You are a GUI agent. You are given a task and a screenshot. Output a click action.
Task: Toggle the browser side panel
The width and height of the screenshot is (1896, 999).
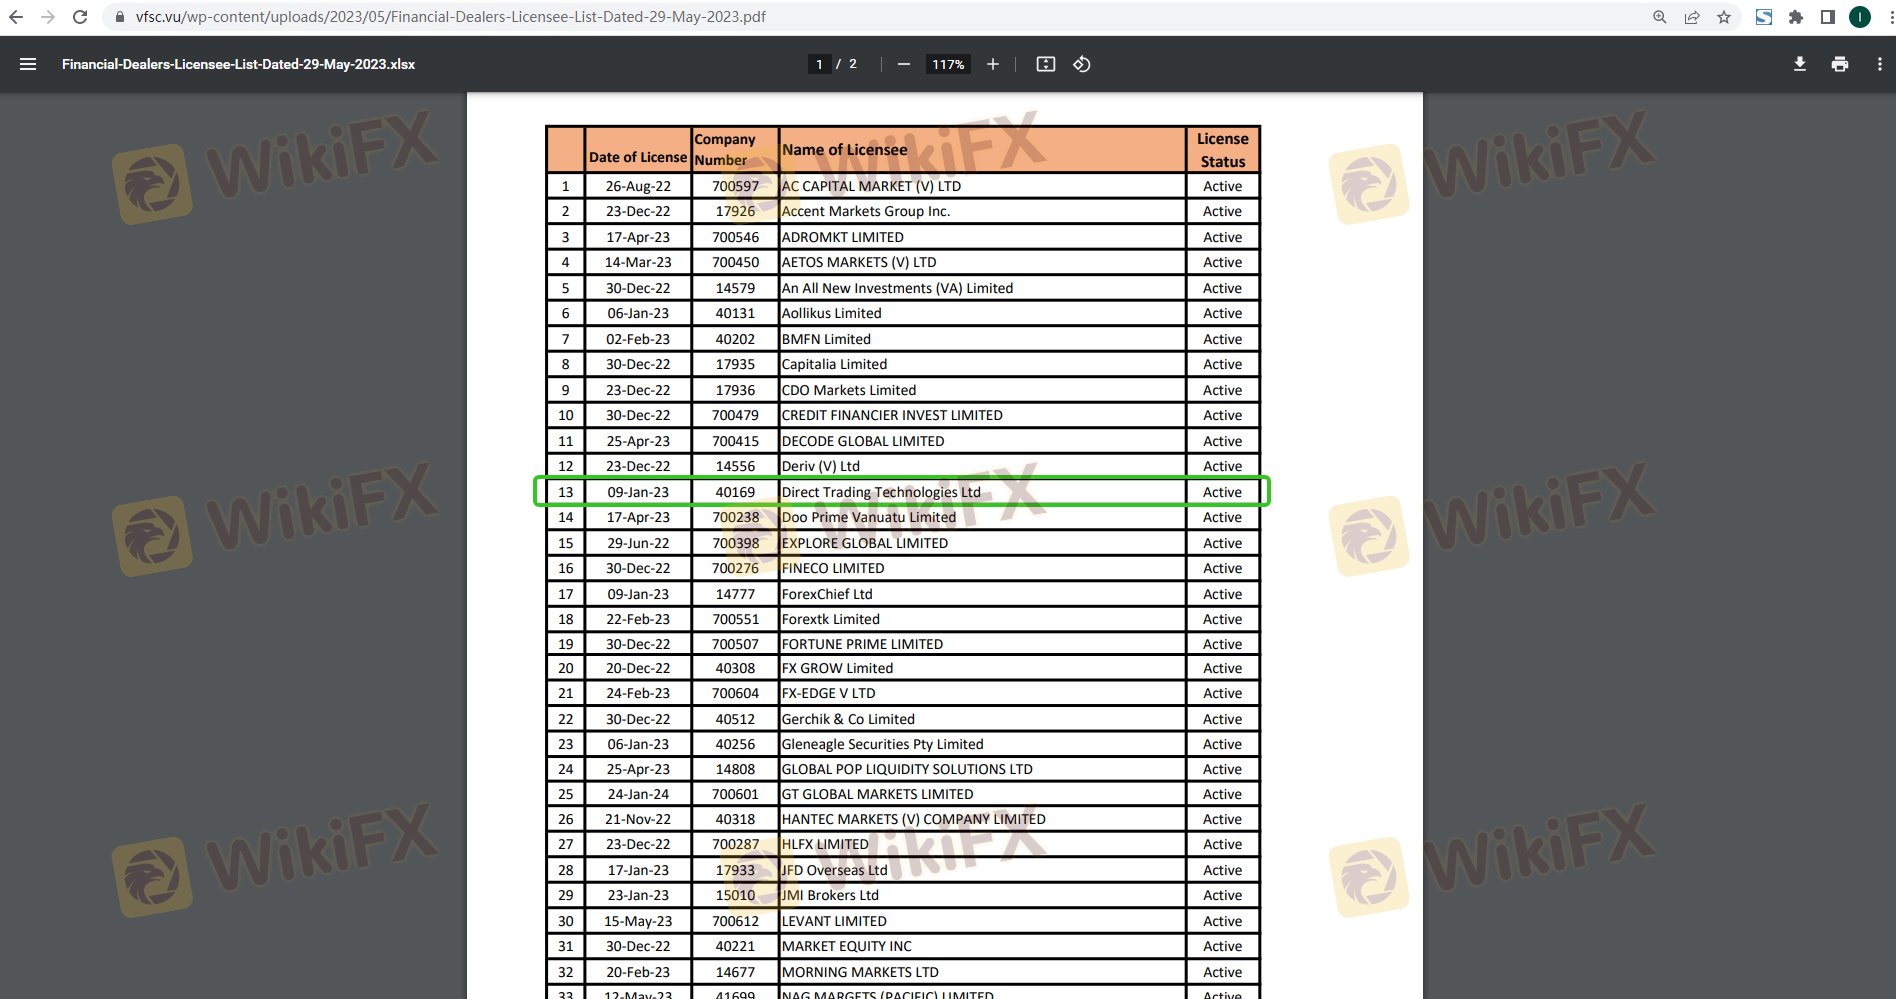coord(1828,17)
